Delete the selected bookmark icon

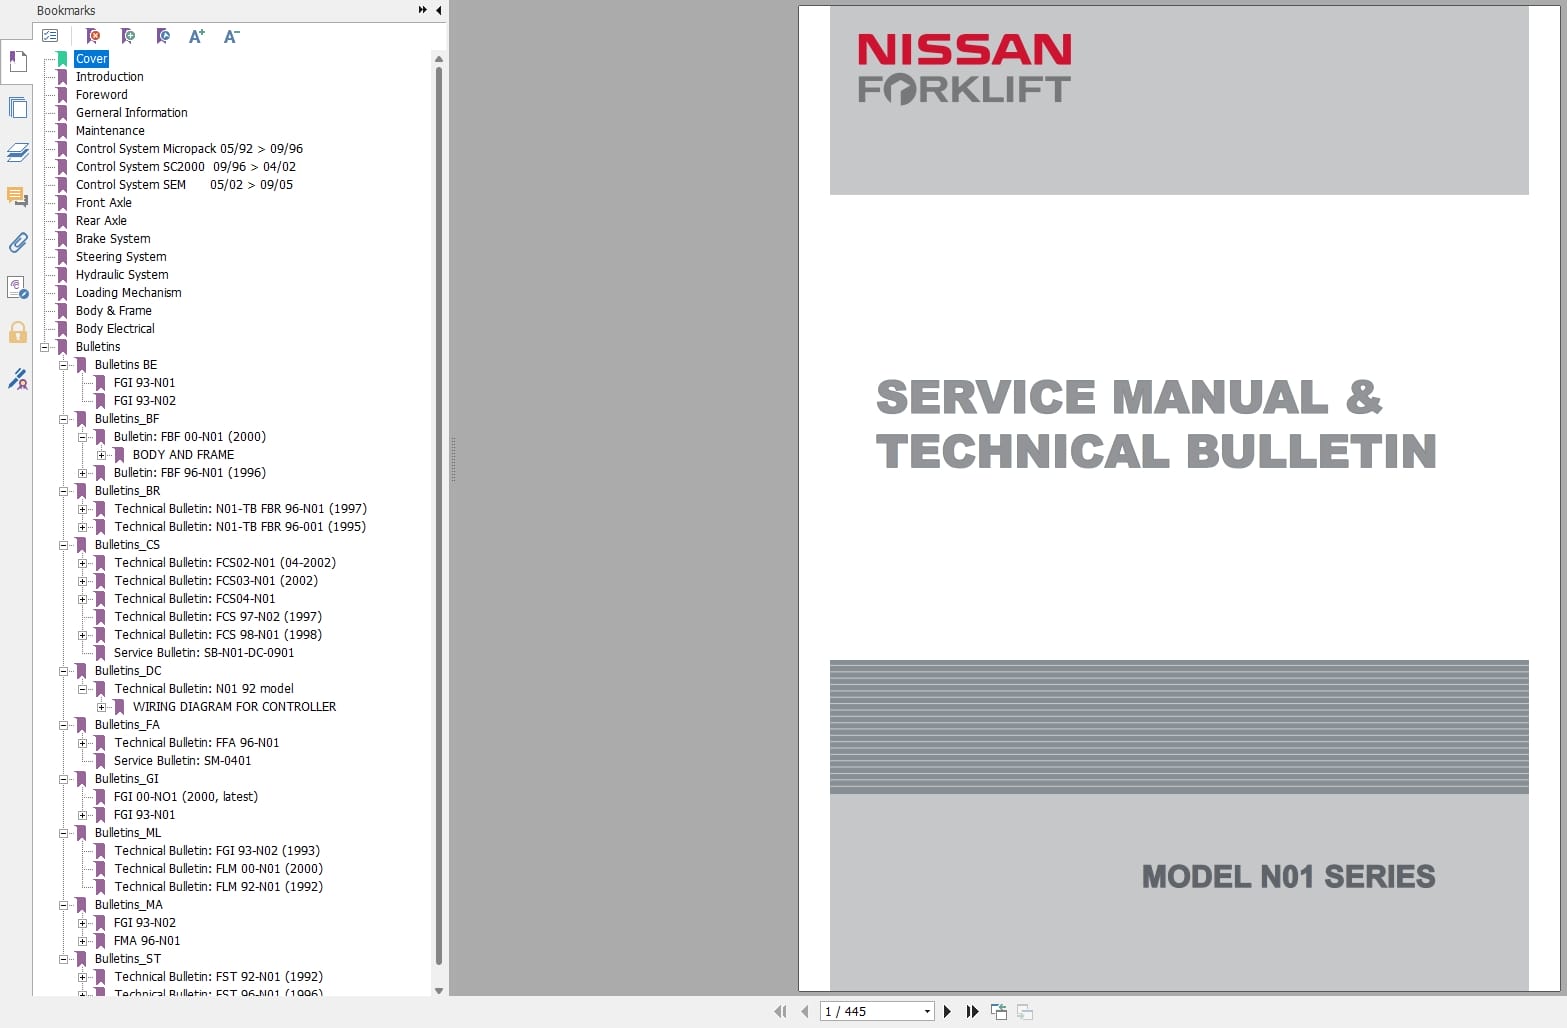[x=93, y=36]
